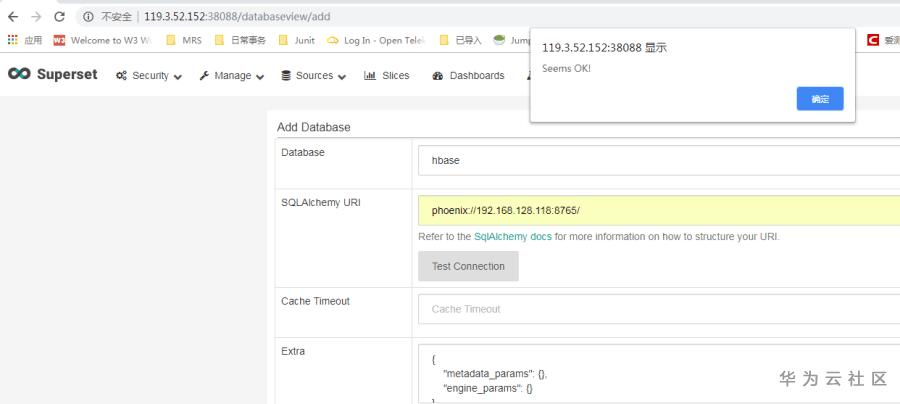This screenshot has width=900, height=404.
Task: Click the browser forward arrow
Action: pos(36,16)
